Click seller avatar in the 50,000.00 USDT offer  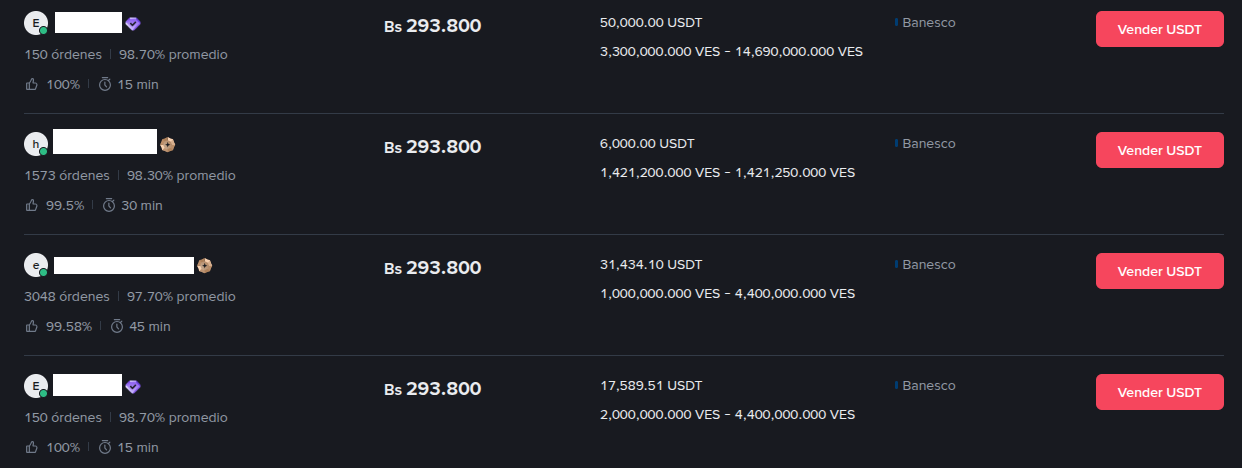(x=36, y=23)
